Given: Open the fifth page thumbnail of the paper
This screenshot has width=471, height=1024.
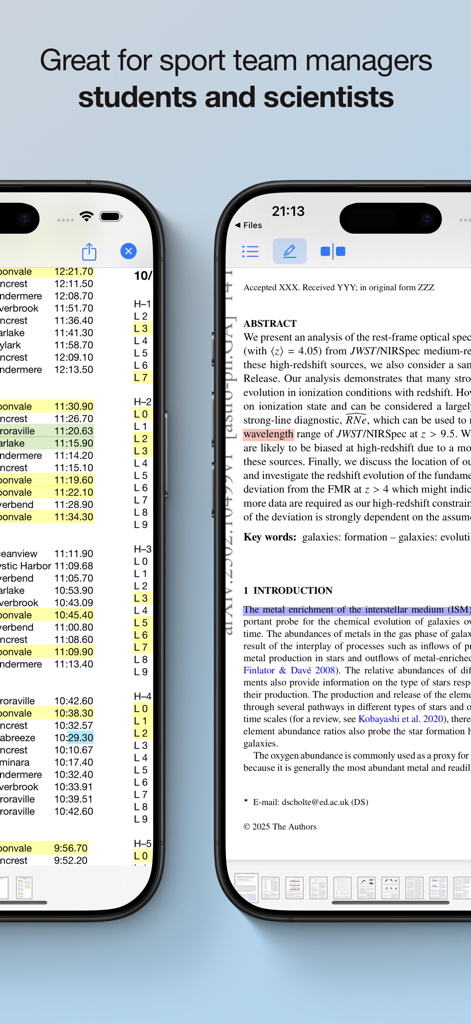Looking at the screenshot, I should (x=342, y=888).
